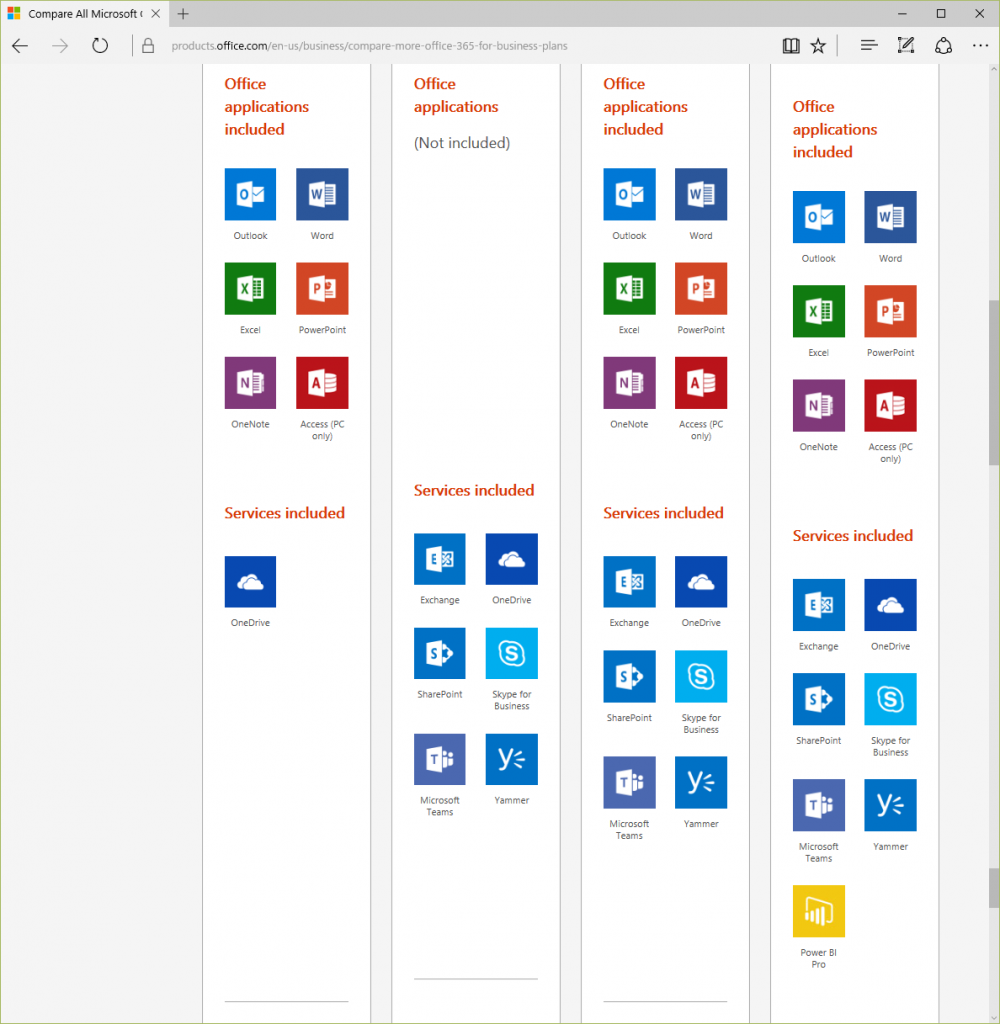Select Skype for Business in the second plan column
This screenshot has width=1000, height=1024.
[511, 653]
